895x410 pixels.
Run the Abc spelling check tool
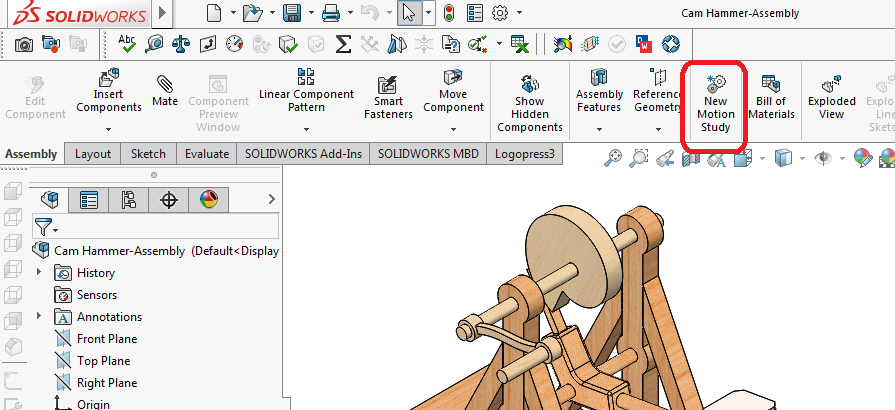127,43
